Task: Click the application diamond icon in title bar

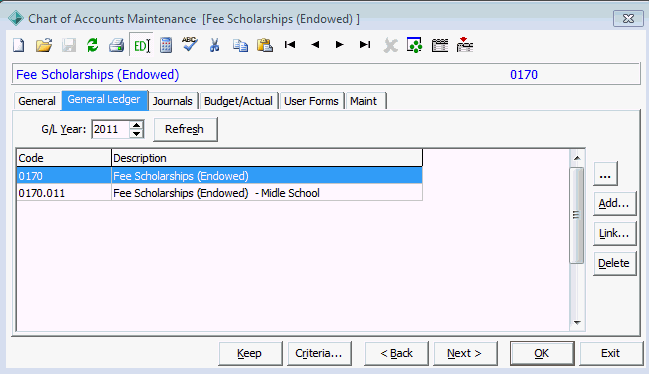Action: 16,19
